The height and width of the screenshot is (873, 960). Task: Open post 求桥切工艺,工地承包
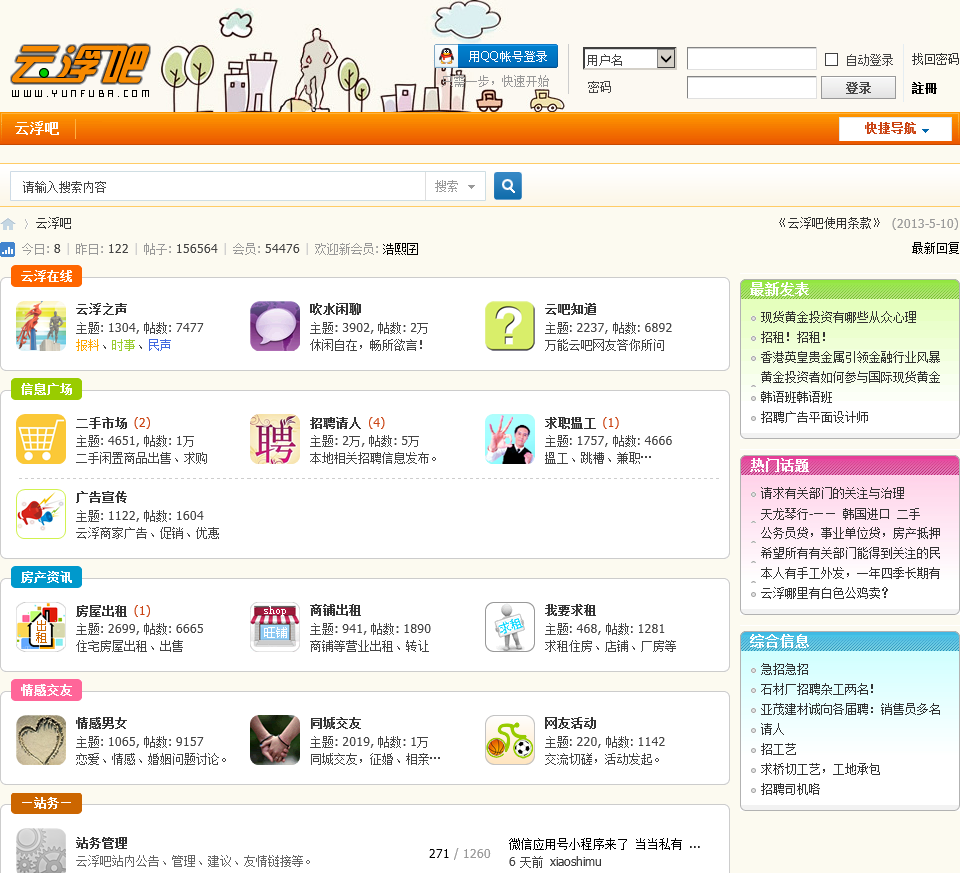[820, 770]
